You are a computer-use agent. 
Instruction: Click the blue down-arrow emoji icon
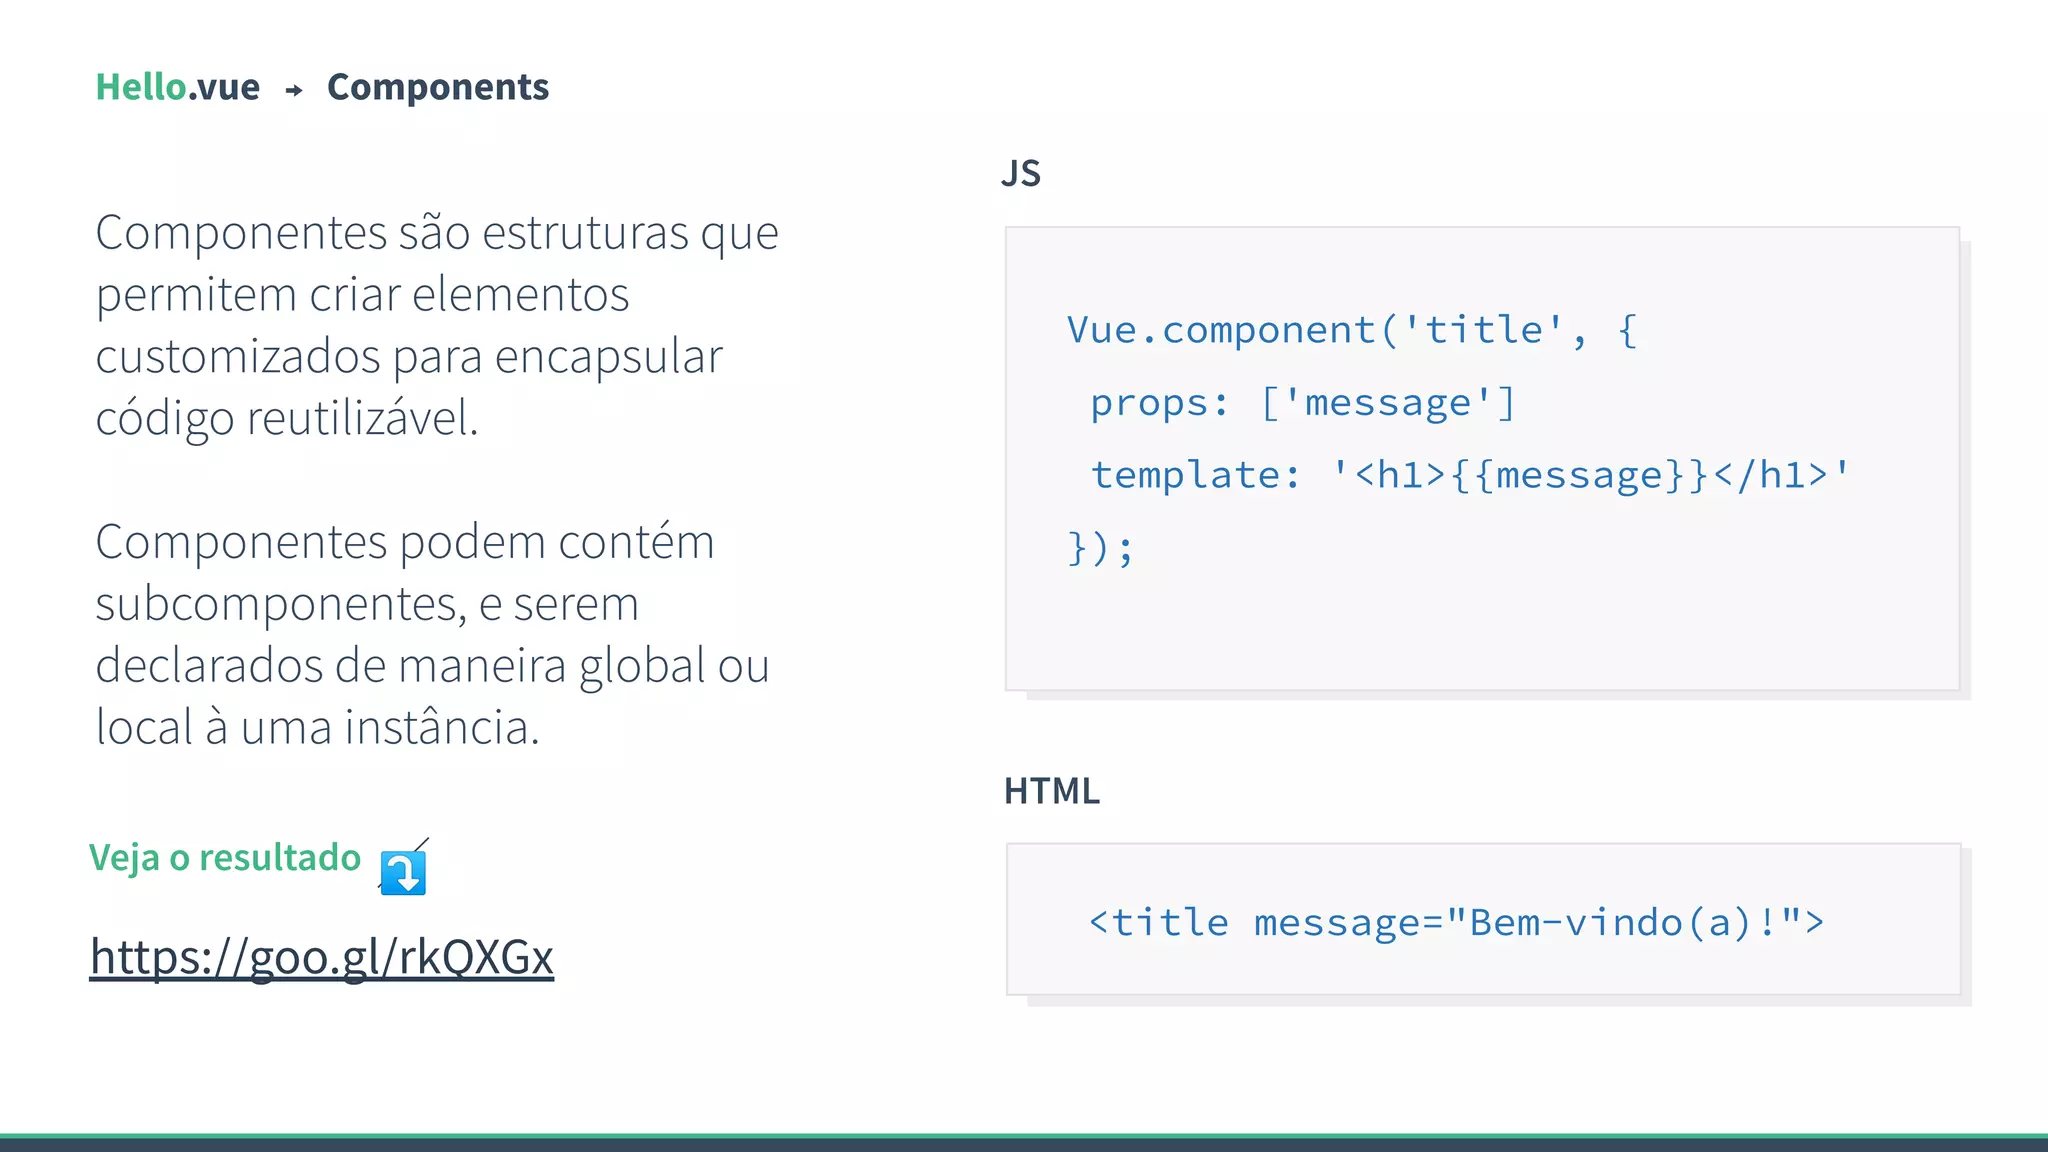point(403,872)
